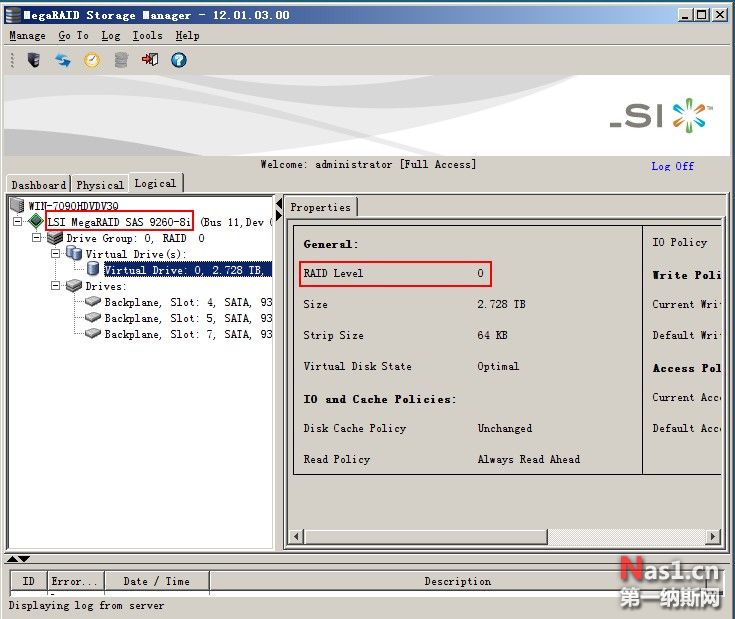Switch to the Dashboard tab
The width and height of the screenshot is (735, 619).
[39, 185]
